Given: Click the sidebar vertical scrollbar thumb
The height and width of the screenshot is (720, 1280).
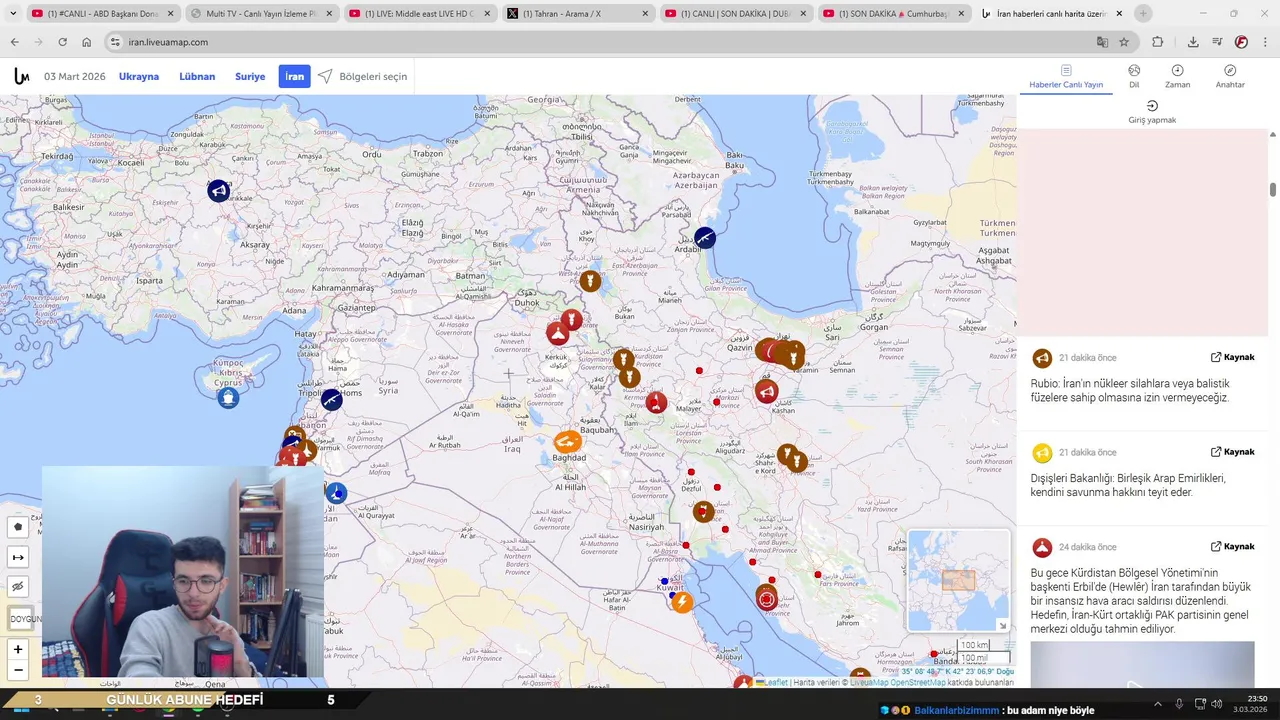Looking at the screenshot, I should click(1273, 190).
